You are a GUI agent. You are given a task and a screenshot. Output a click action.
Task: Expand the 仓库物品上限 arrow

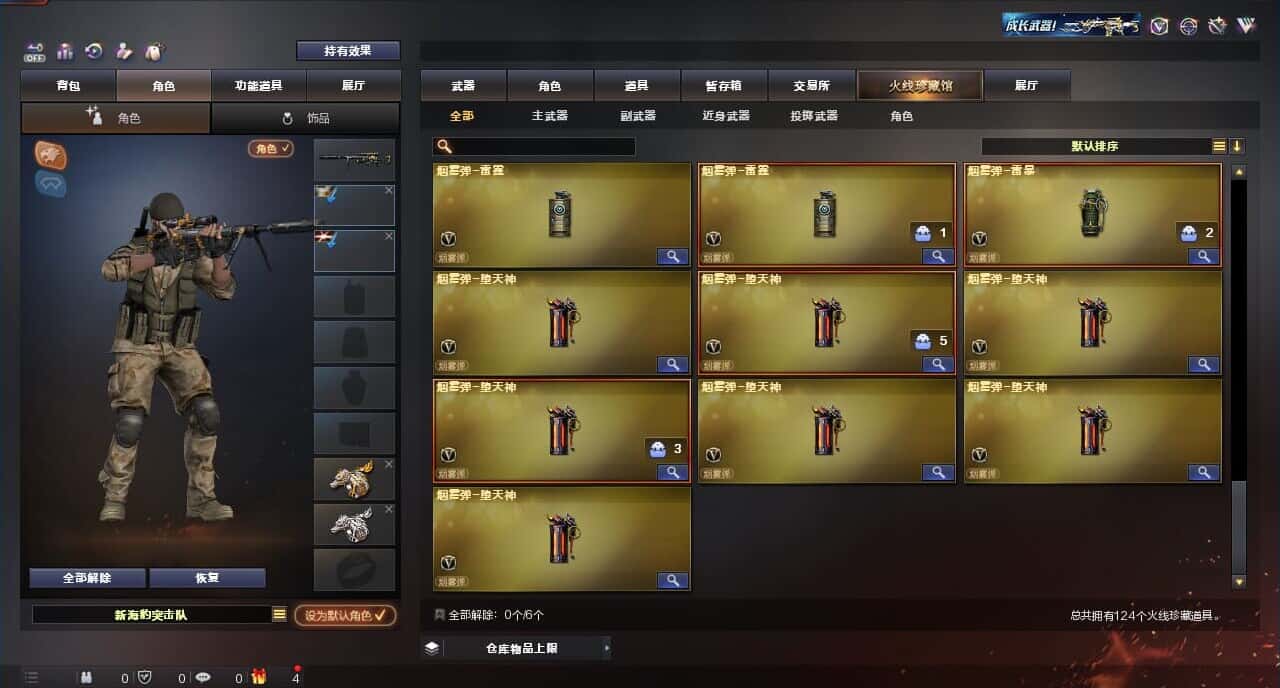[607, 648]
